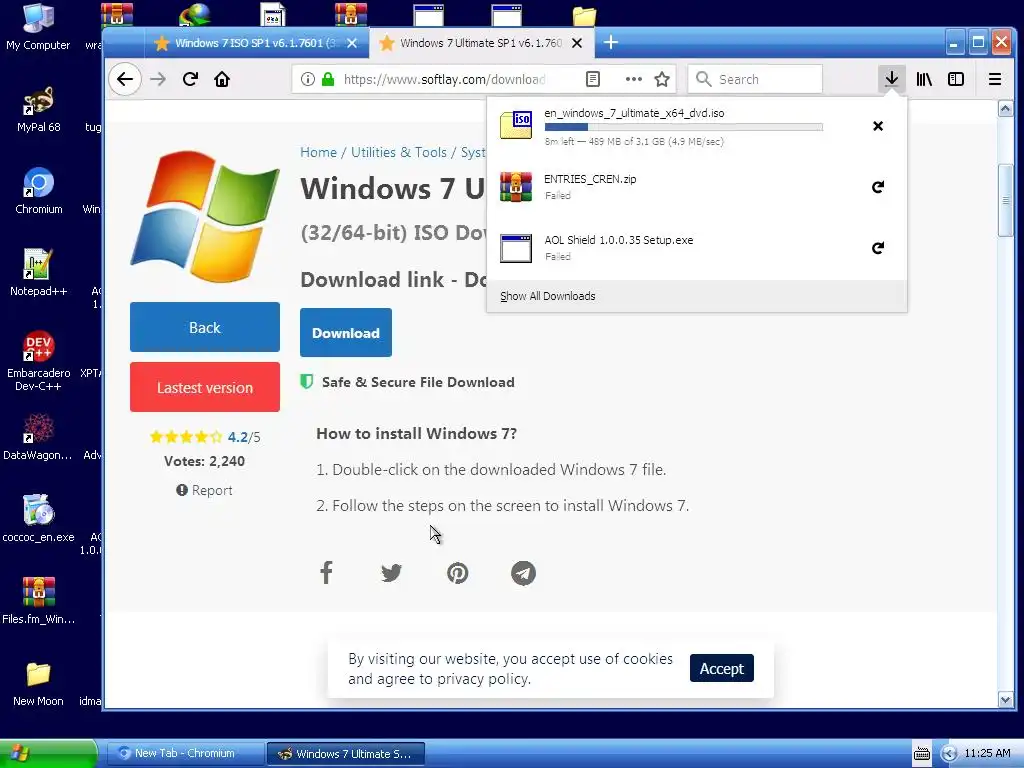
Task: Expand hidden system tray icons arrow
Action: [x=949, y=754]
